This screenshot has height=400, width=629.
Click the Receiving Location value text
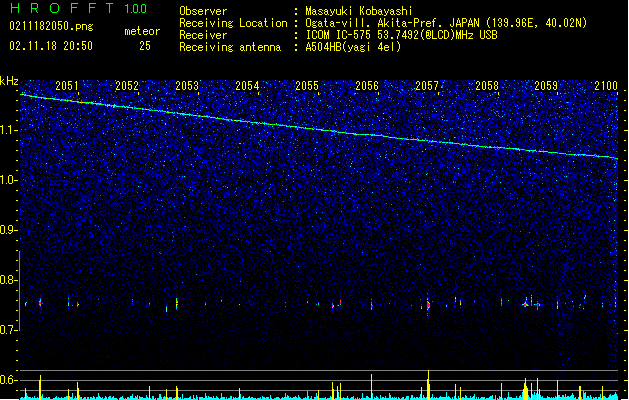point(446,23)
